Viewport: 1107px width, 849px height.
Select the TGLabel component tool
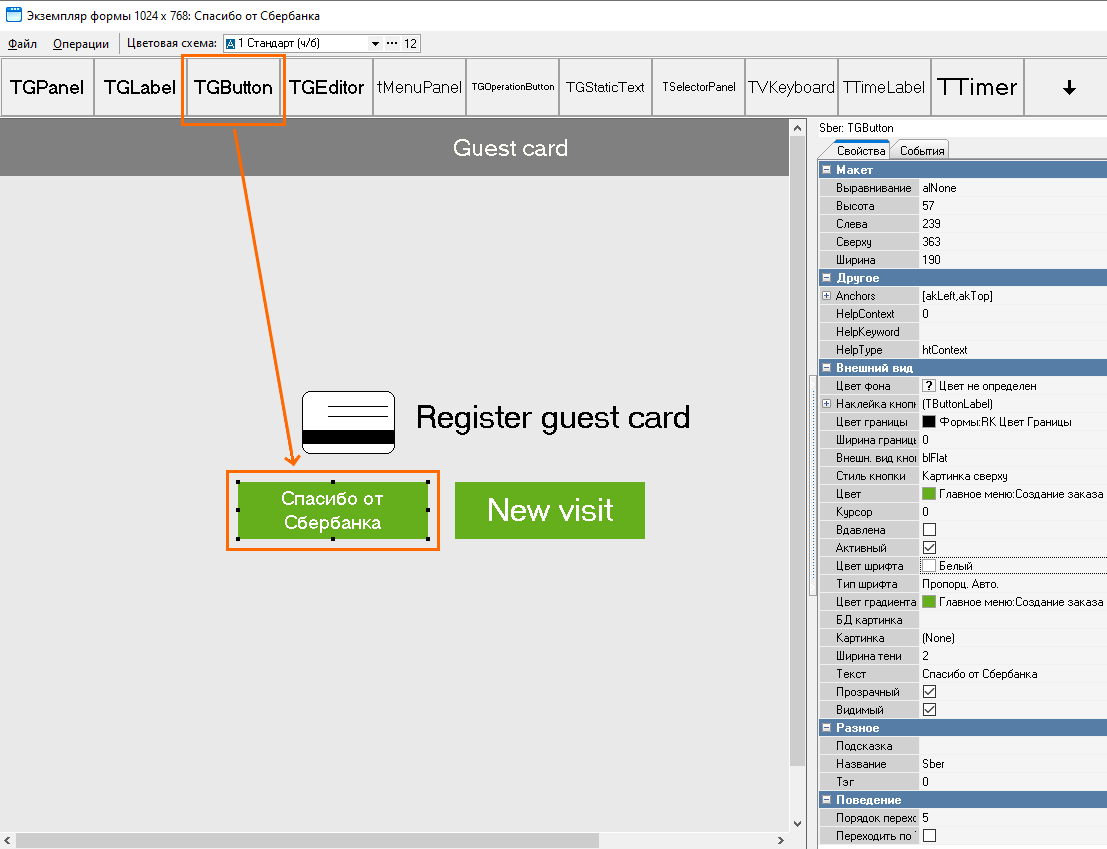pyautogui.click(x=140, y=88)
